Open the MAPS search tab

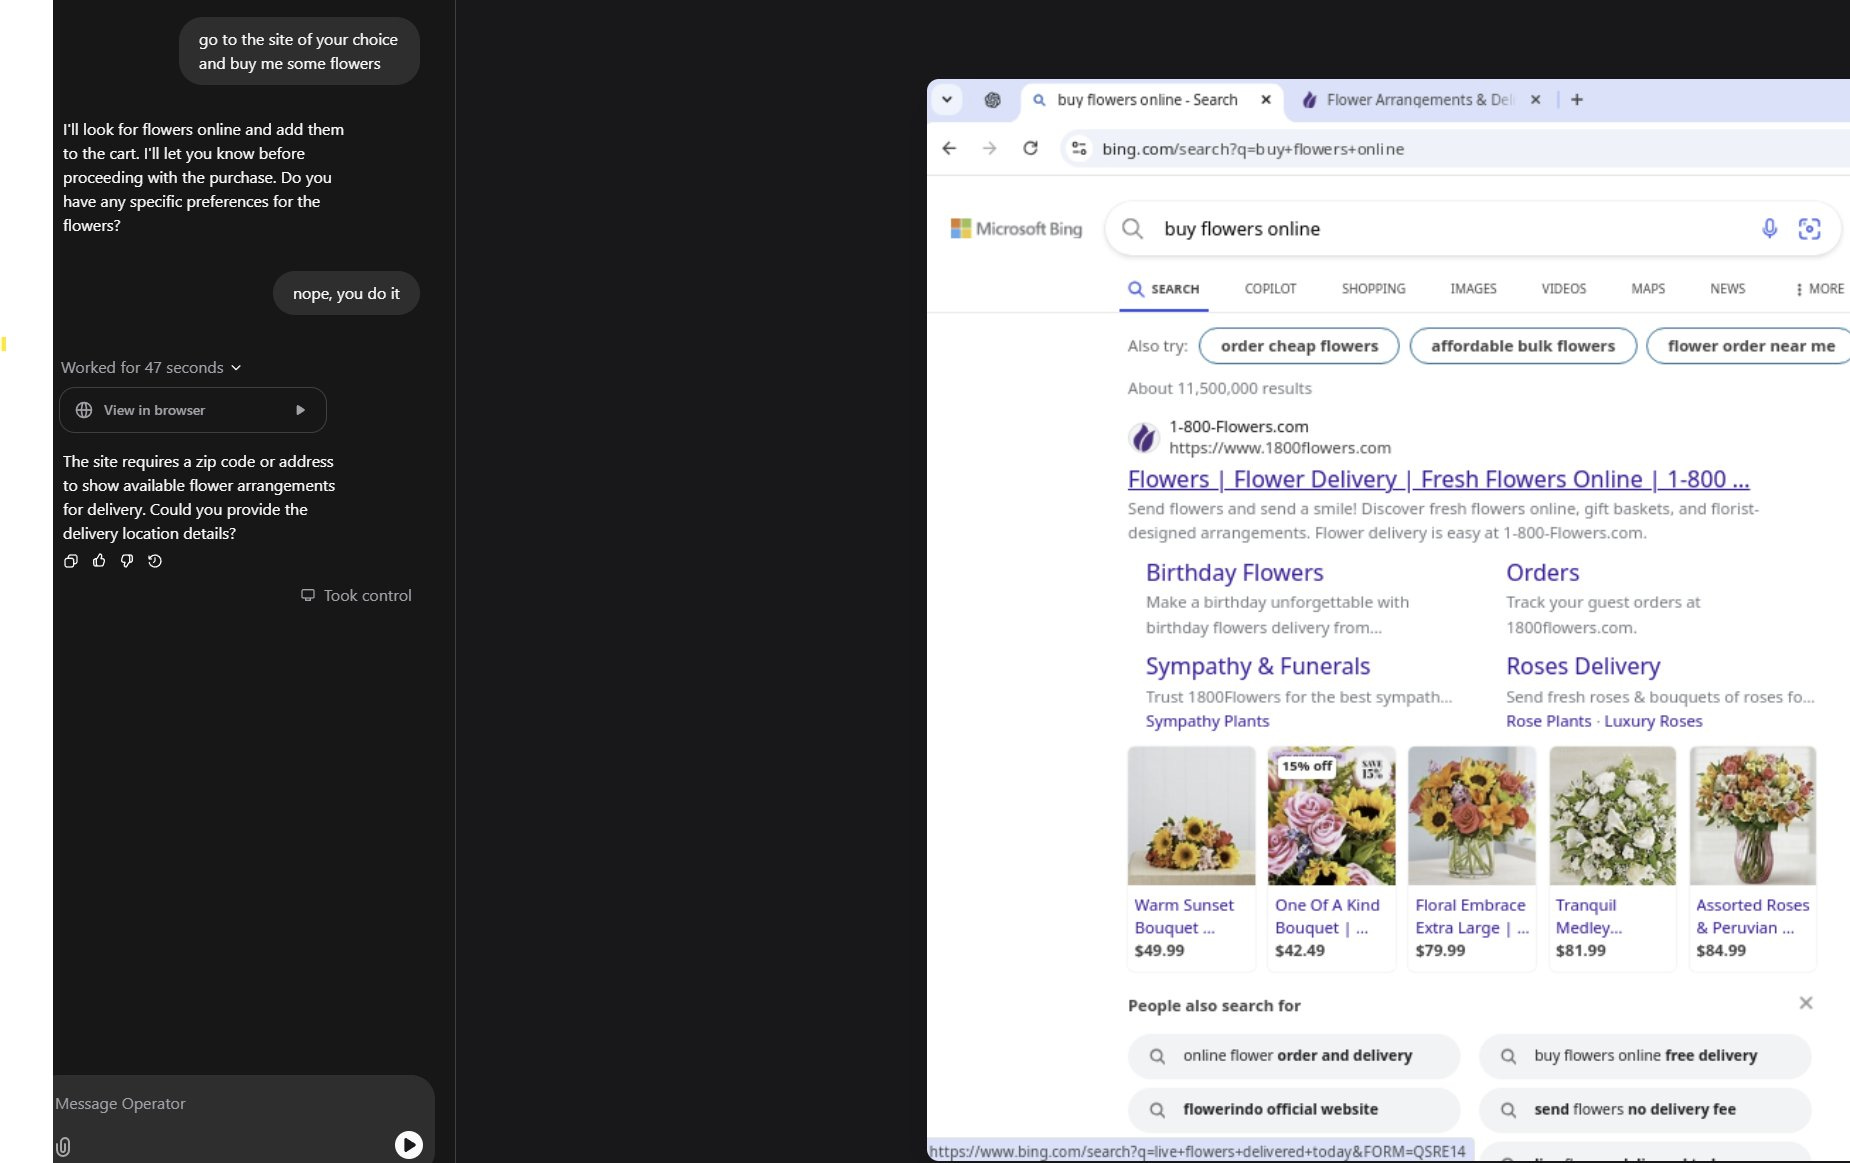(1648, 288)
